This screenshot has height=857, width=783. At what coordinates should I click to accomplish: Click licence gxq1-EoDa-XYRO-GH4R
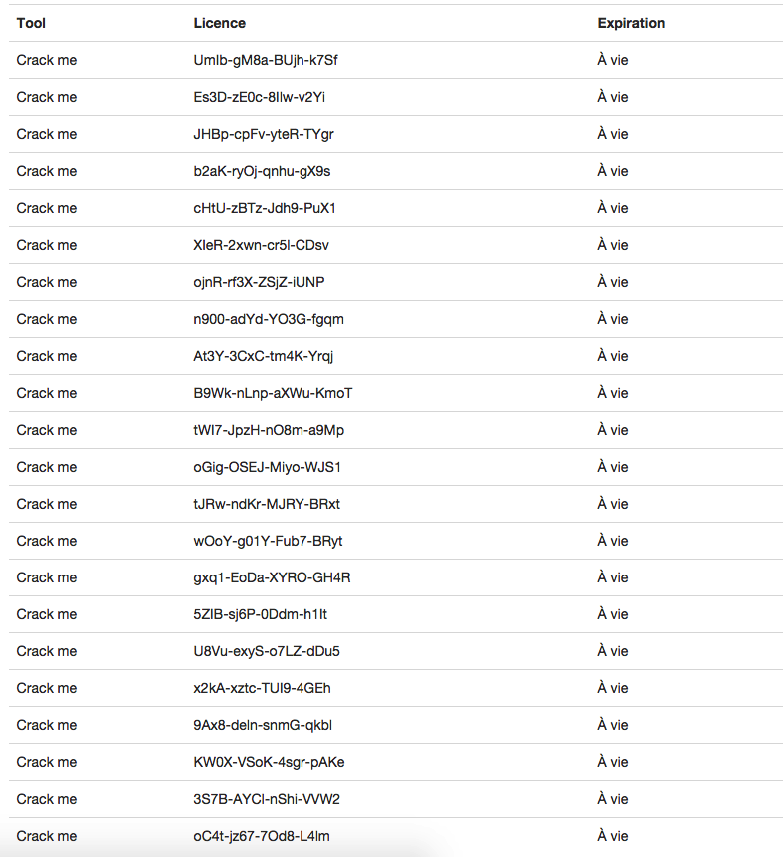(272, 578)
